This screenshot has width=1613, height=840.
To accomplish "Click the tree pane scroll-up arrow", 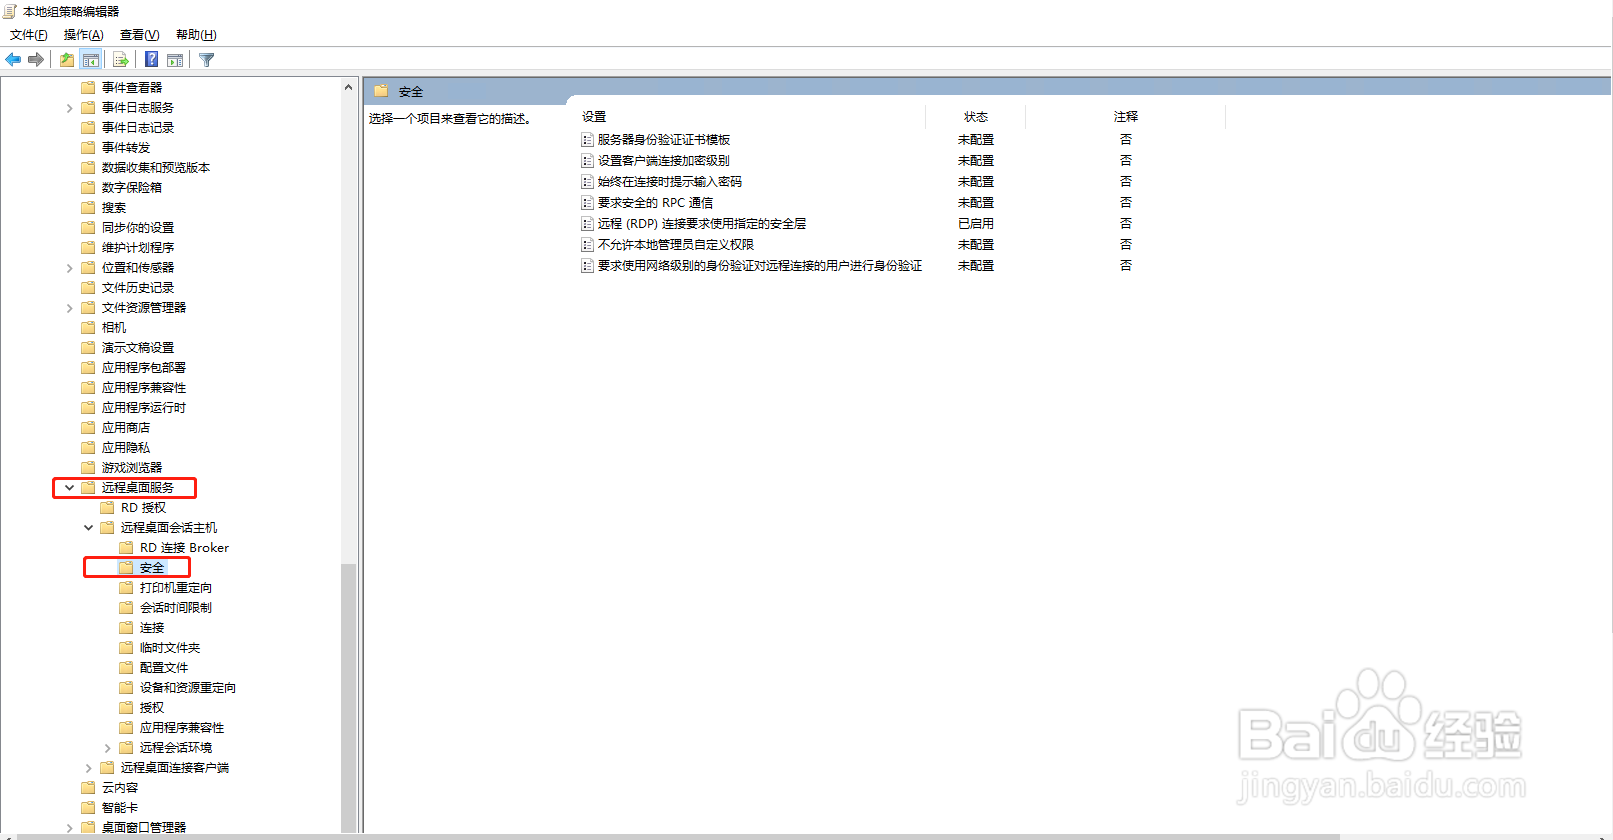I will (348, 87).
